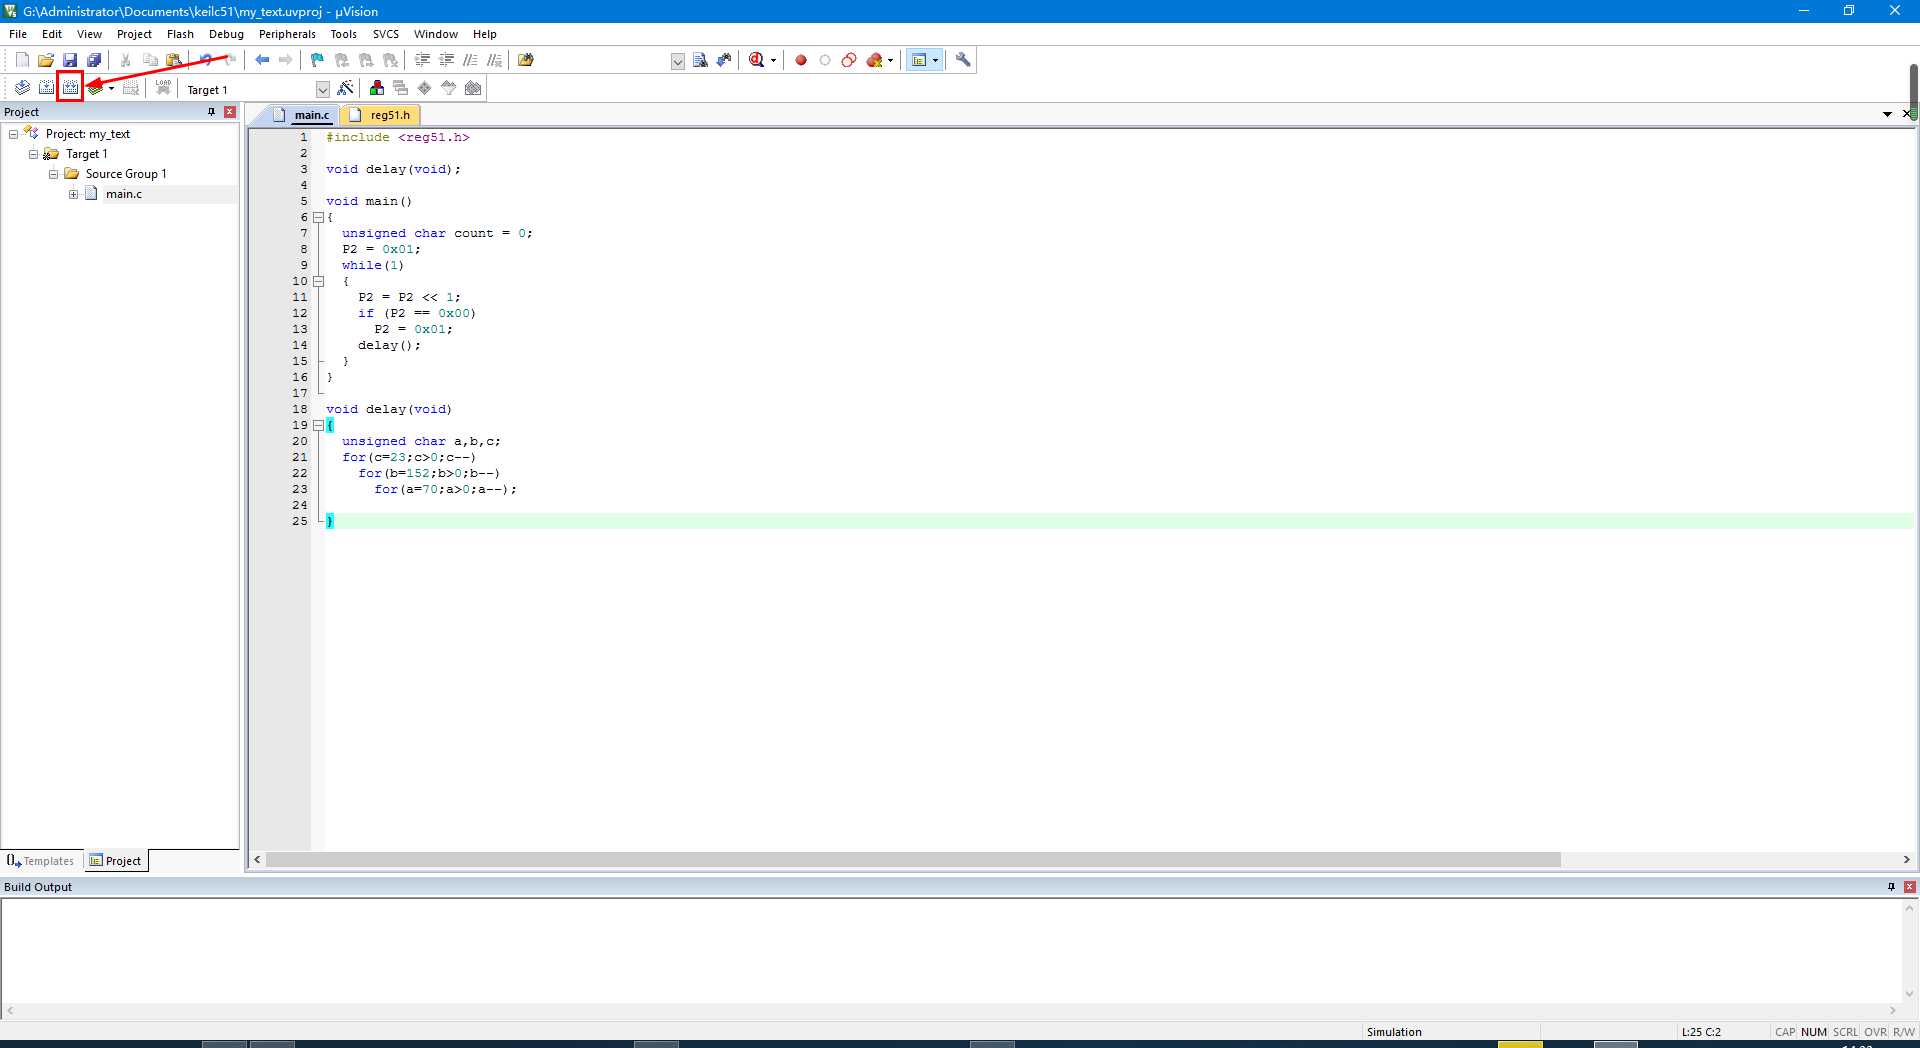Click the Pack Installer icon
Screen dimensions: 1920x1048
click(x=473, y=88)
